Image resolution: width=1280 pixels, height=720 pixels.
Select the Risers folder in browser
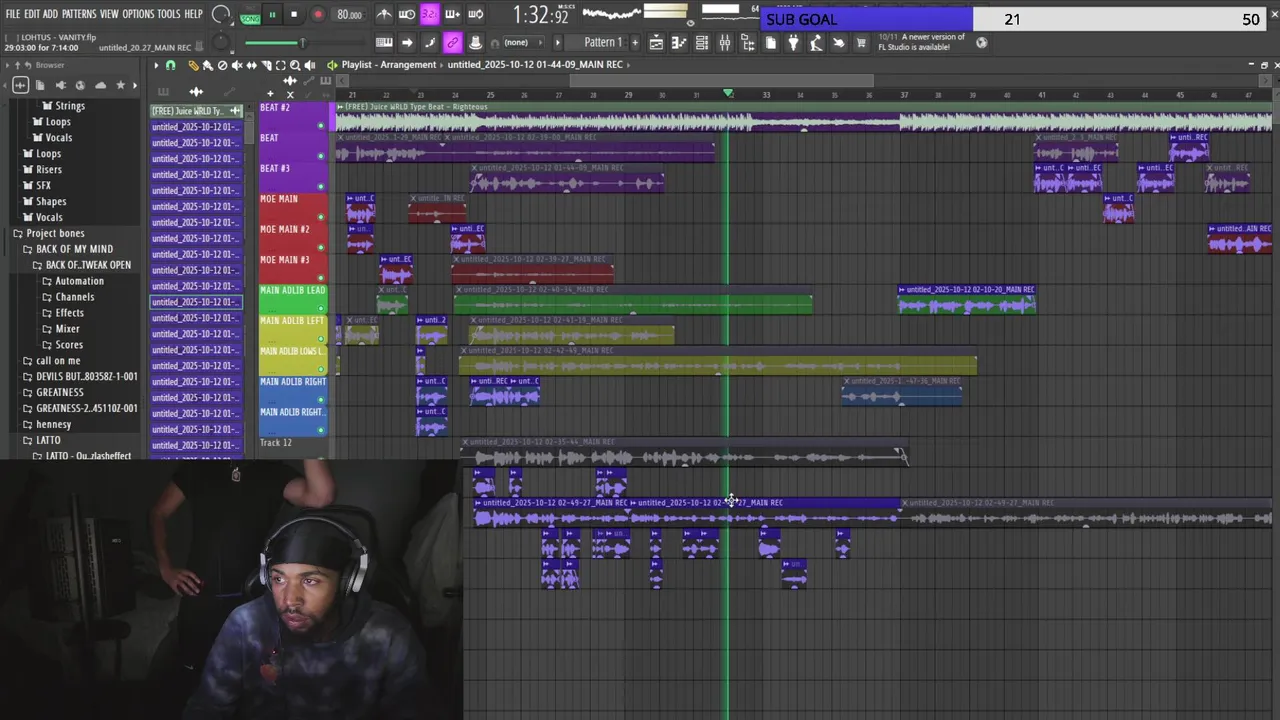pos(49,170)
